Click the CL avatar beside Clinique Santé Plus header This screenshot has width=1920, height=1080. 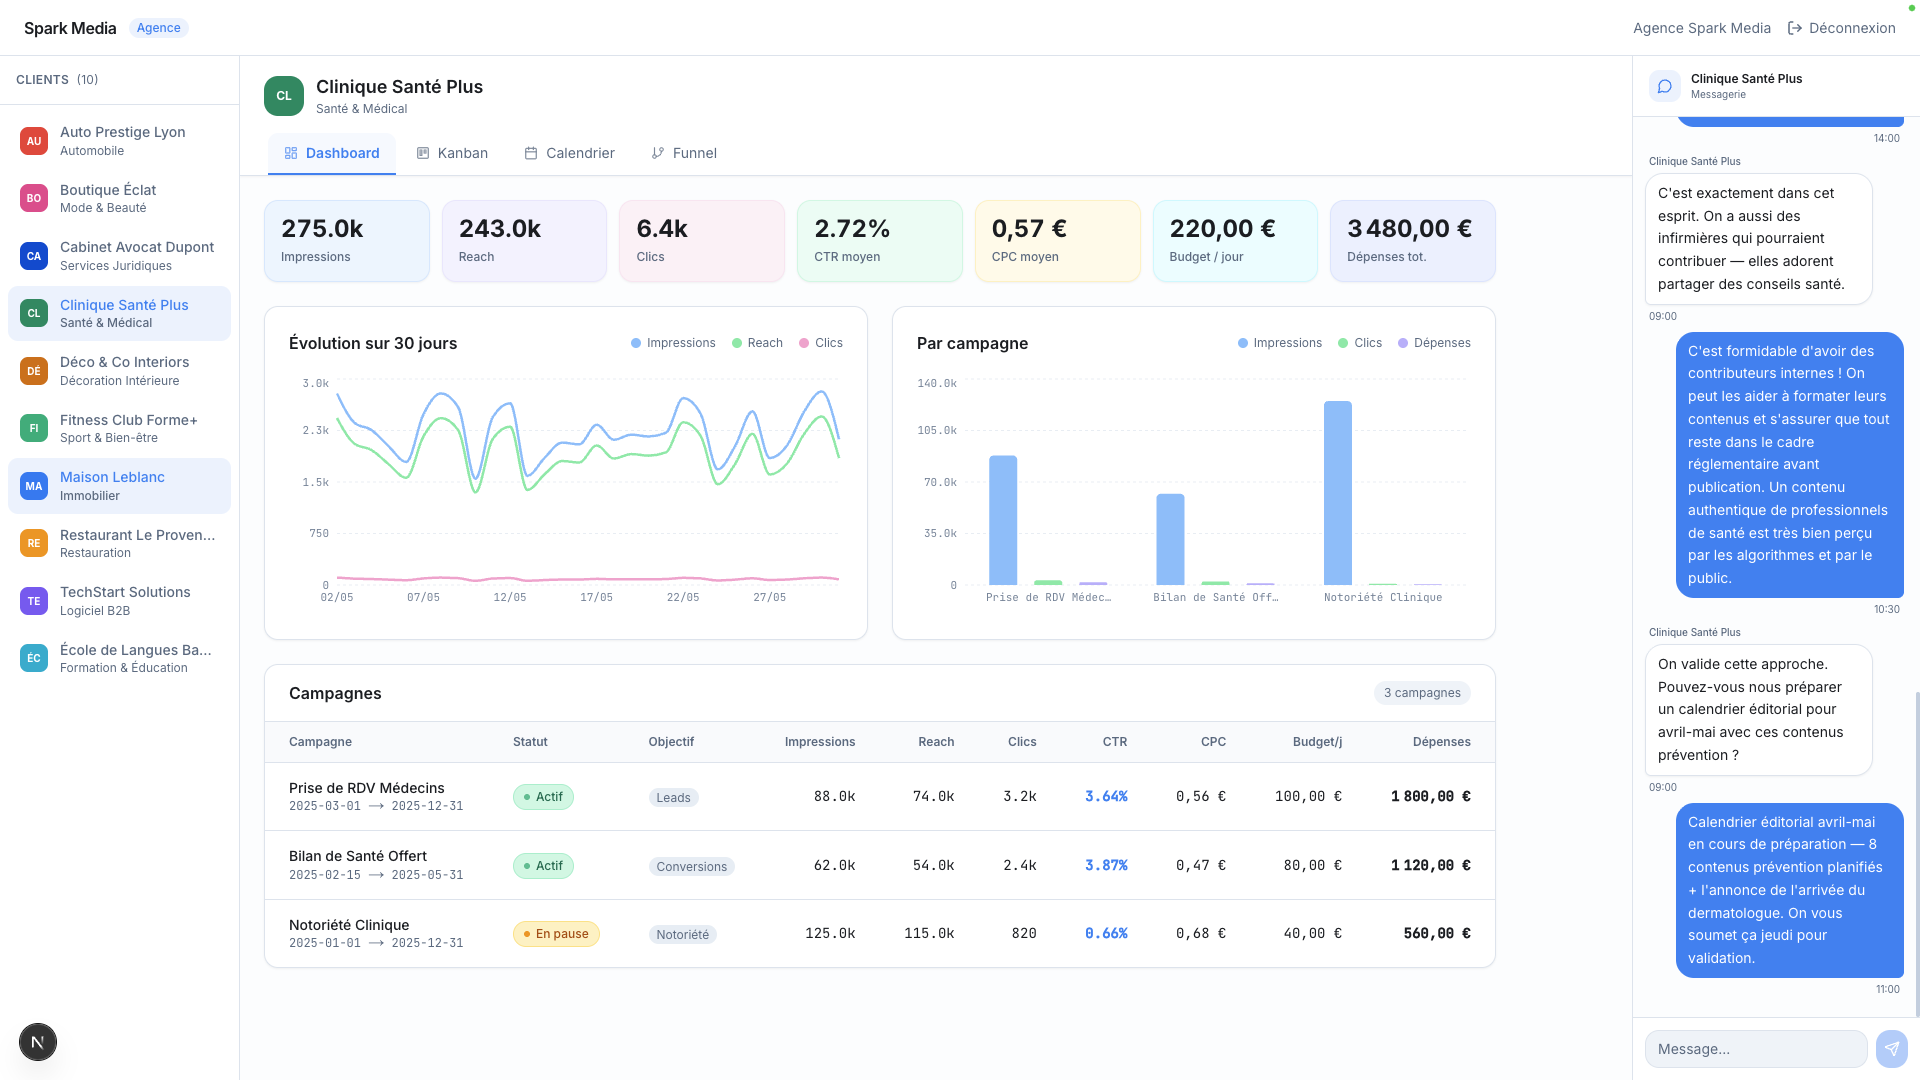(x=284, y=96)
